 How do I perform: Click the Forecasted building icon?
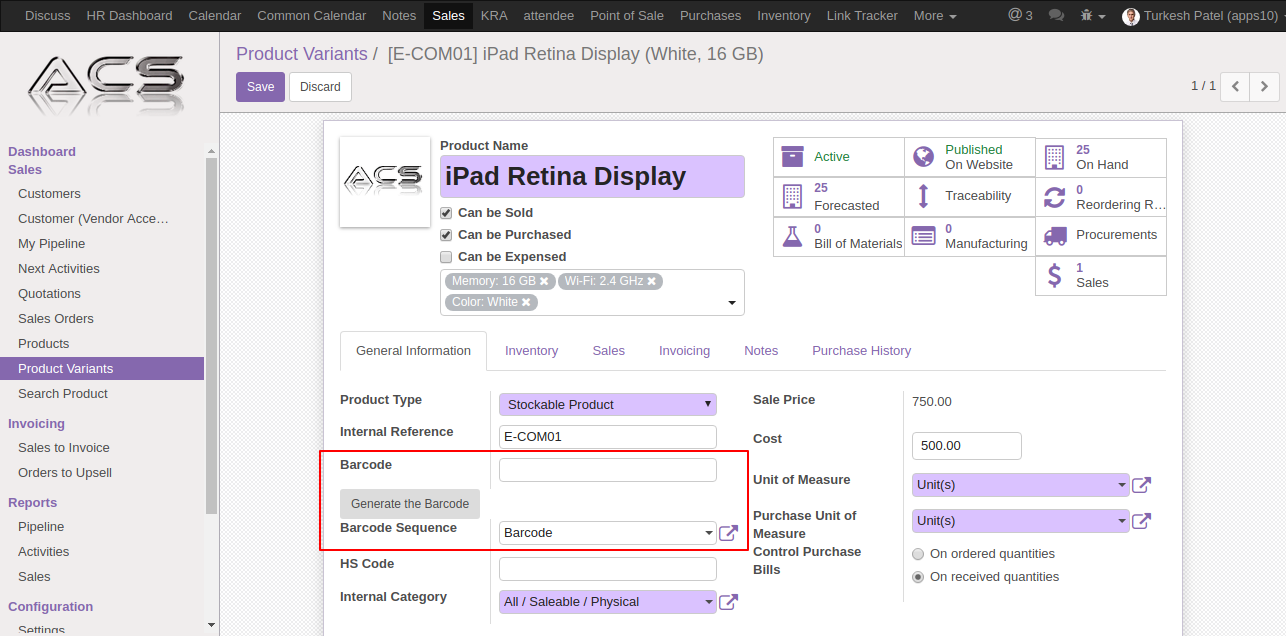pos(792,196)
